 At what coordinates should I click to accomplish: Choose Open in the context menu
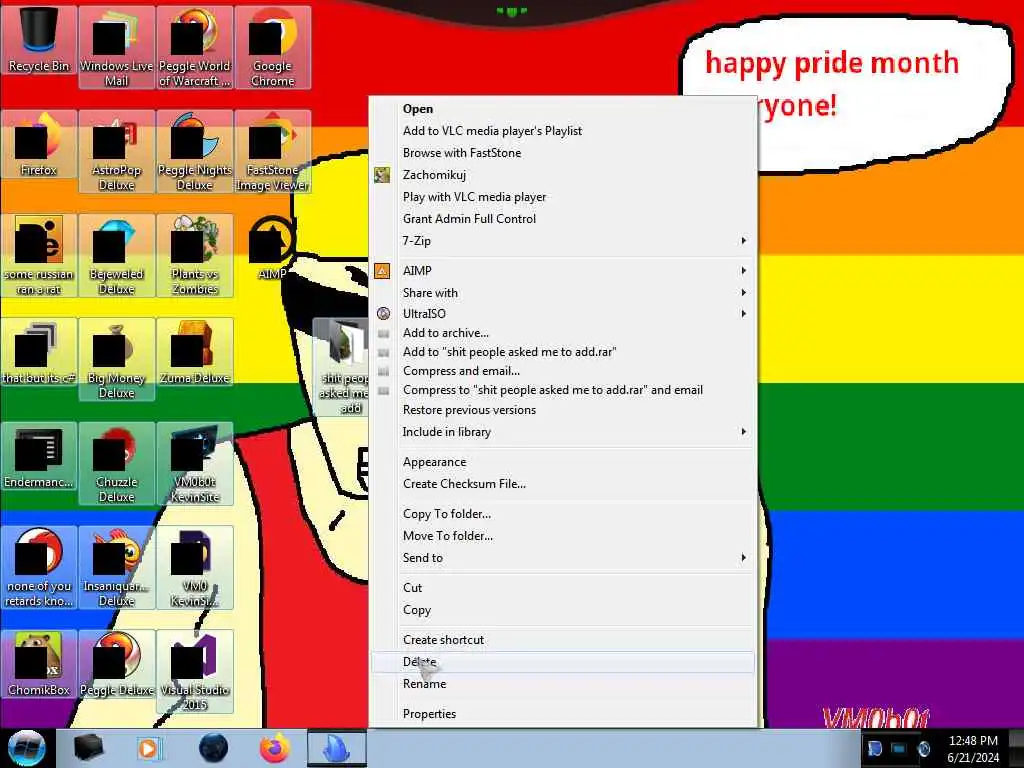(x=563, y=108)
